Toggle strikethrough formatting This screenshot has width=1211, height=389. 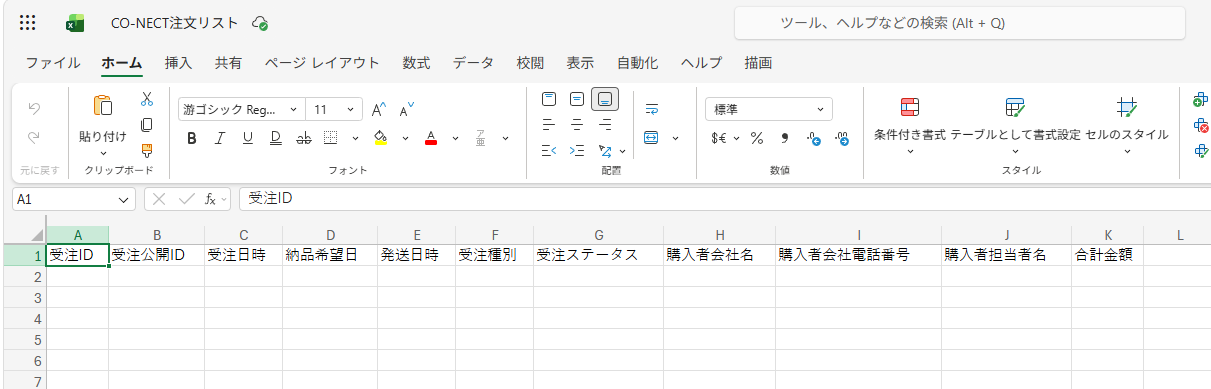tap(303, 138)
